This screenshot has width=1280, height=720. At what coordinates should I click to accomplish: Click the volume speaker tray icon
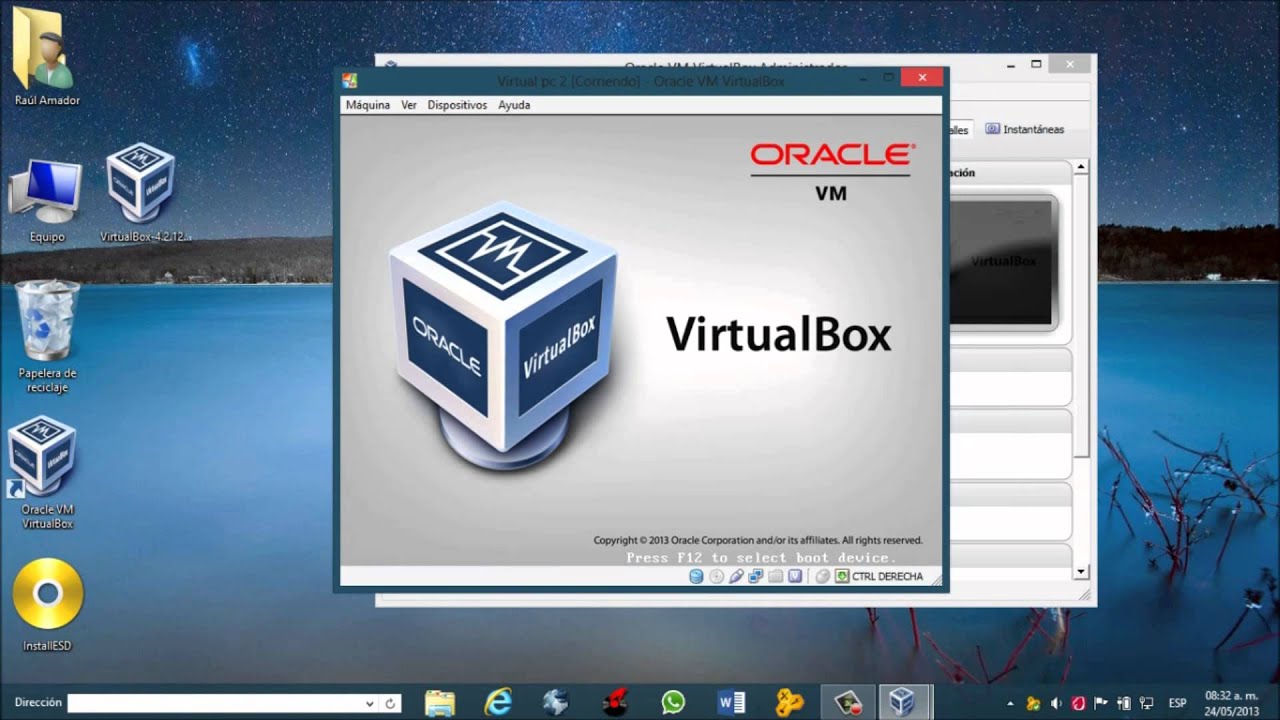tap(1056, 703)
